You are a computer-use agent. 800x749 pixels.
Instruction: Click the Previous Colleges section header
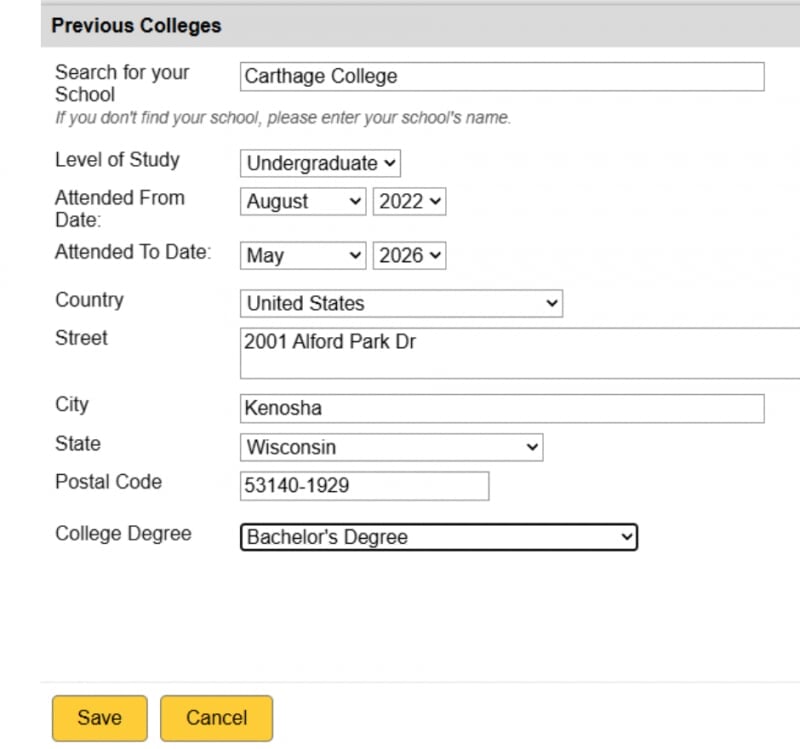pyautogui.click(x=136, y=25)
